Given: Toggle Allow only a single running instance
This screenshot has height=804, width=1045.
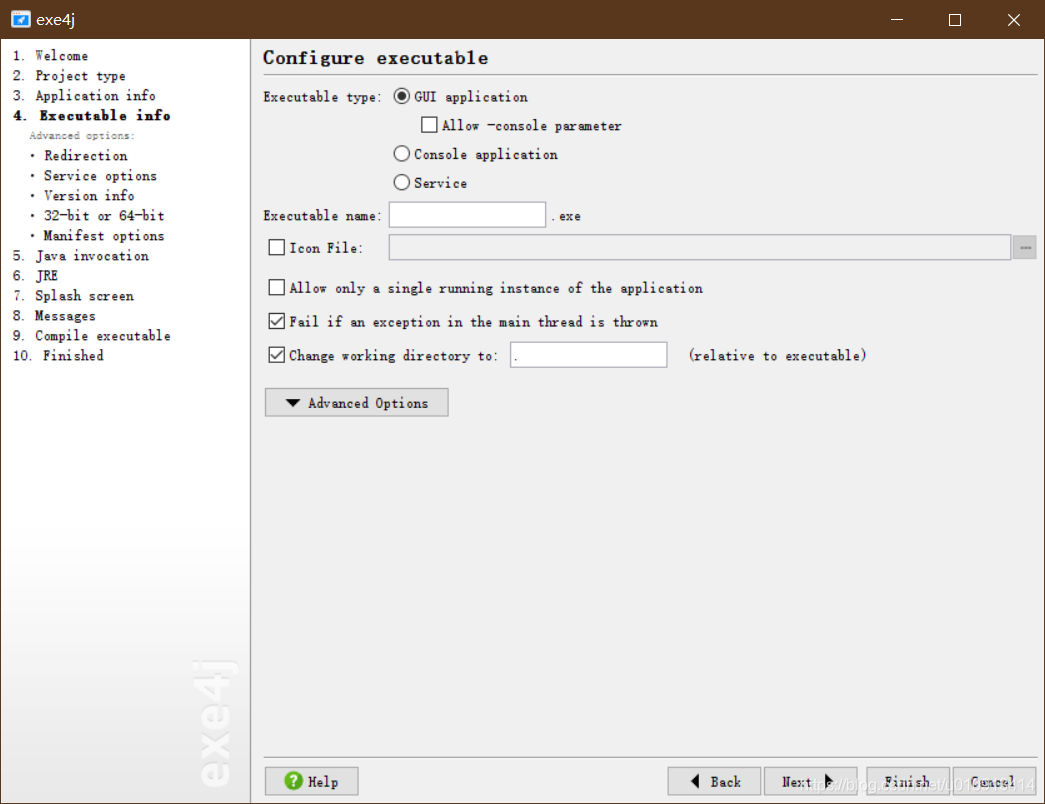Looking at the screenshot, I should (x=277, y=288).
